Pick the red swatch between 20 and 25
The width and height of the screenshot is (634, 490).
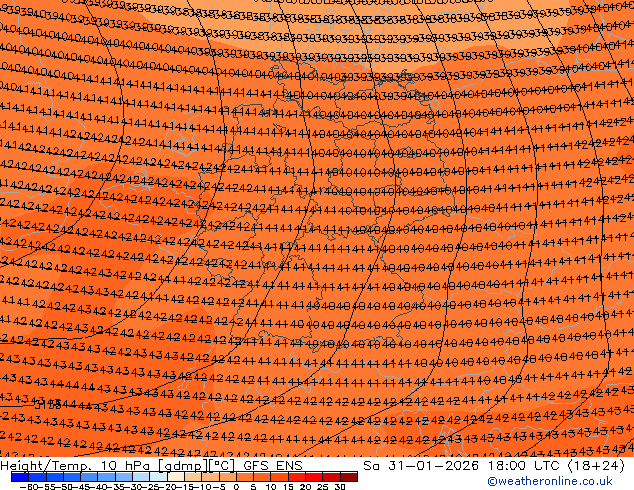pos(314,477)
